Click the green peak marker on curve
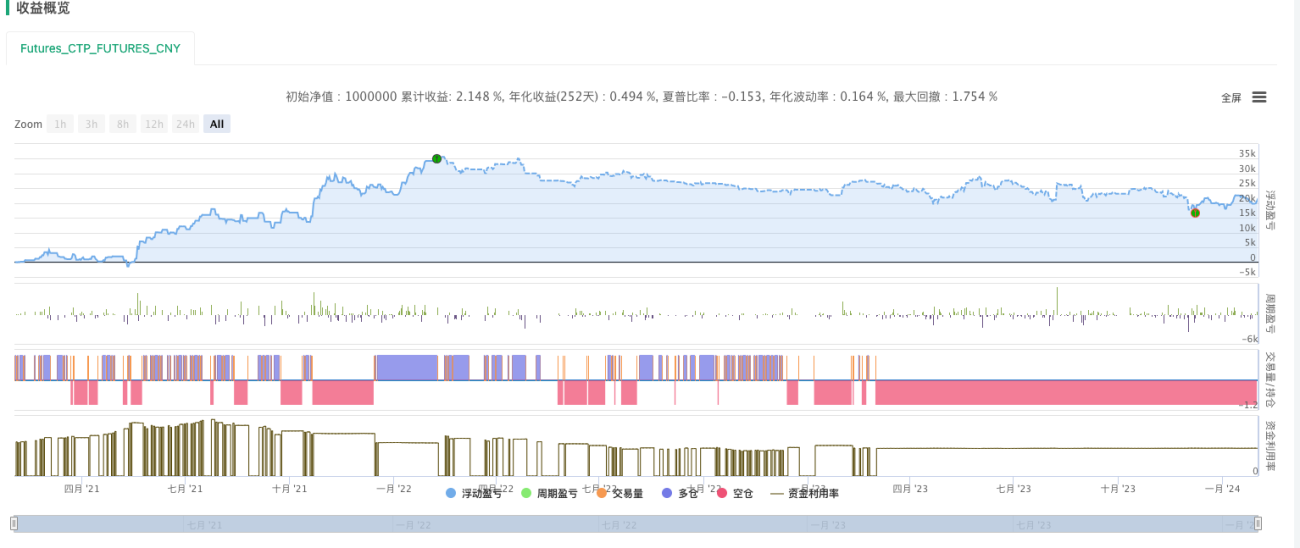 point(437,159)
